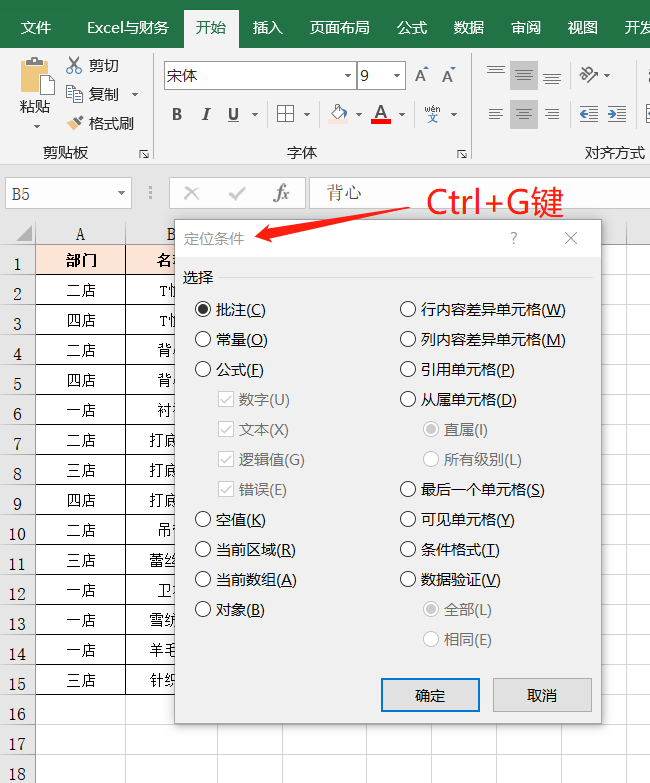Image resolution: width=650 pixels, height=783 pixels.
Task: Open the font name dropdown 宋体
Action: click(348, 76)
